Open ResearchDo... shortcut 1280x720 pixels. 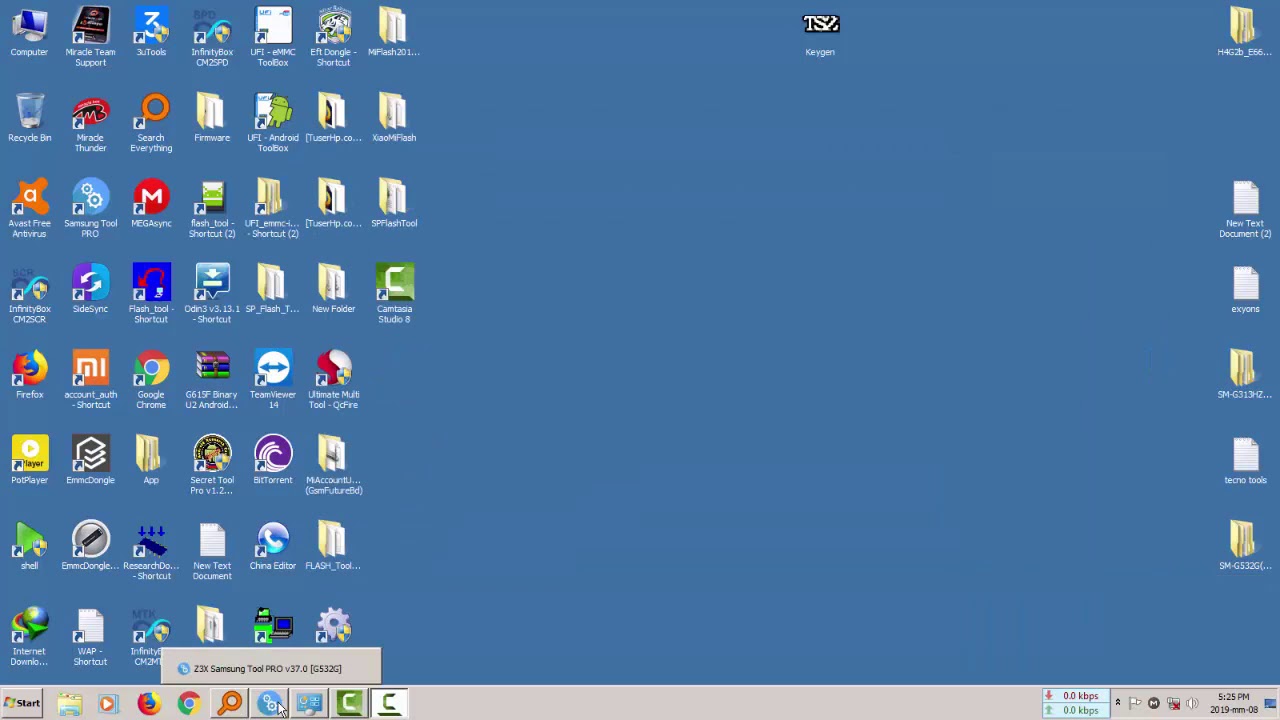click(151, 551)
